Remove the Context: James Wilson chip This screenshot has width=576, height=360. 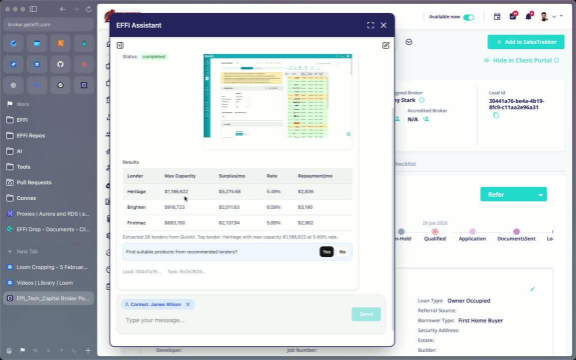[188, 304]
